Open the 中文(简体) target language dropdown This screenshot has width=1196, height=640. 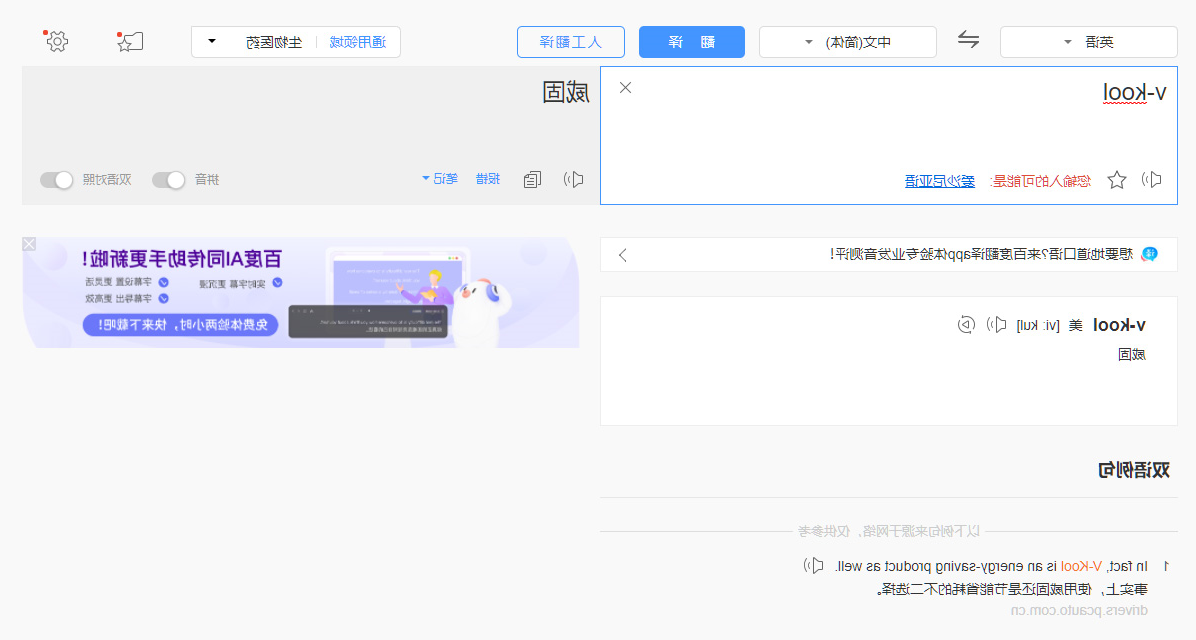[847, 42]
